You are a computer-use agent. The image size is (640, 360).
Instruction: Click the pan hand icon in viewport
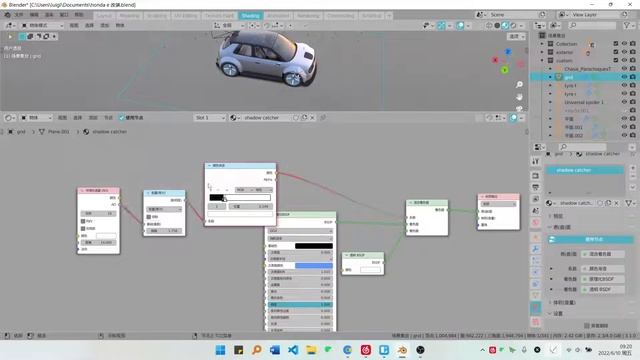point(519,97)
